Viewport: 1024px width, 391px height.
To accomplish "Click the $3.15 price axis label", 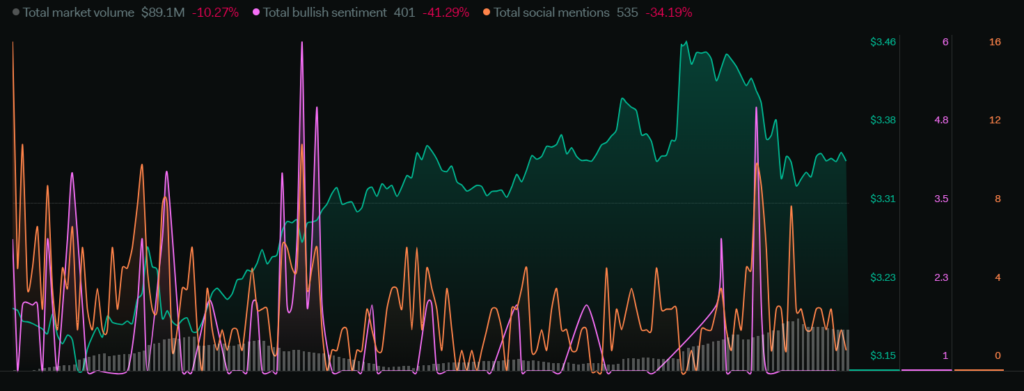I will coord(883,356).
